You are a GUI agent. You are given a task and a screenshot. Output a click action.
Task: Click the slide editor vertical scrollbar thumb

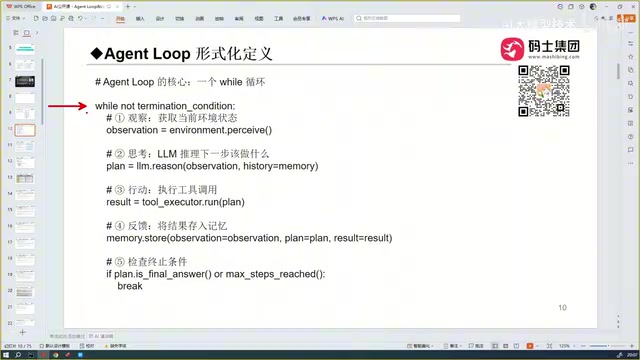(x=618, y=71)
